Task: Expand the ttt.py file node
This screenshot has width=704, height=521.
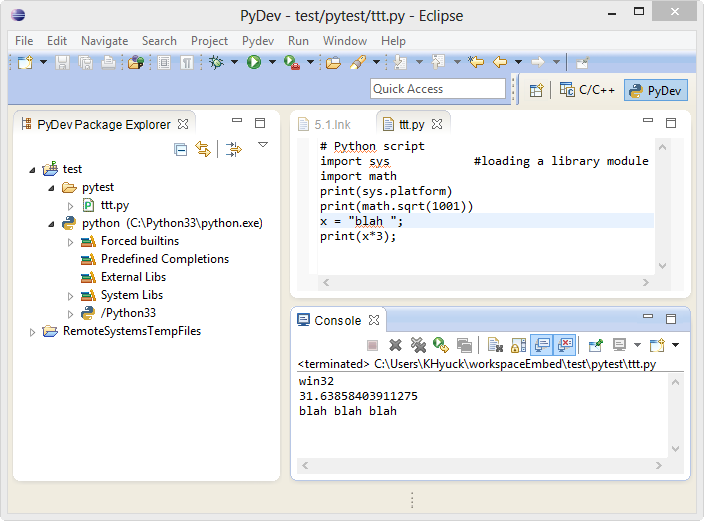Action: click(70, 206)
